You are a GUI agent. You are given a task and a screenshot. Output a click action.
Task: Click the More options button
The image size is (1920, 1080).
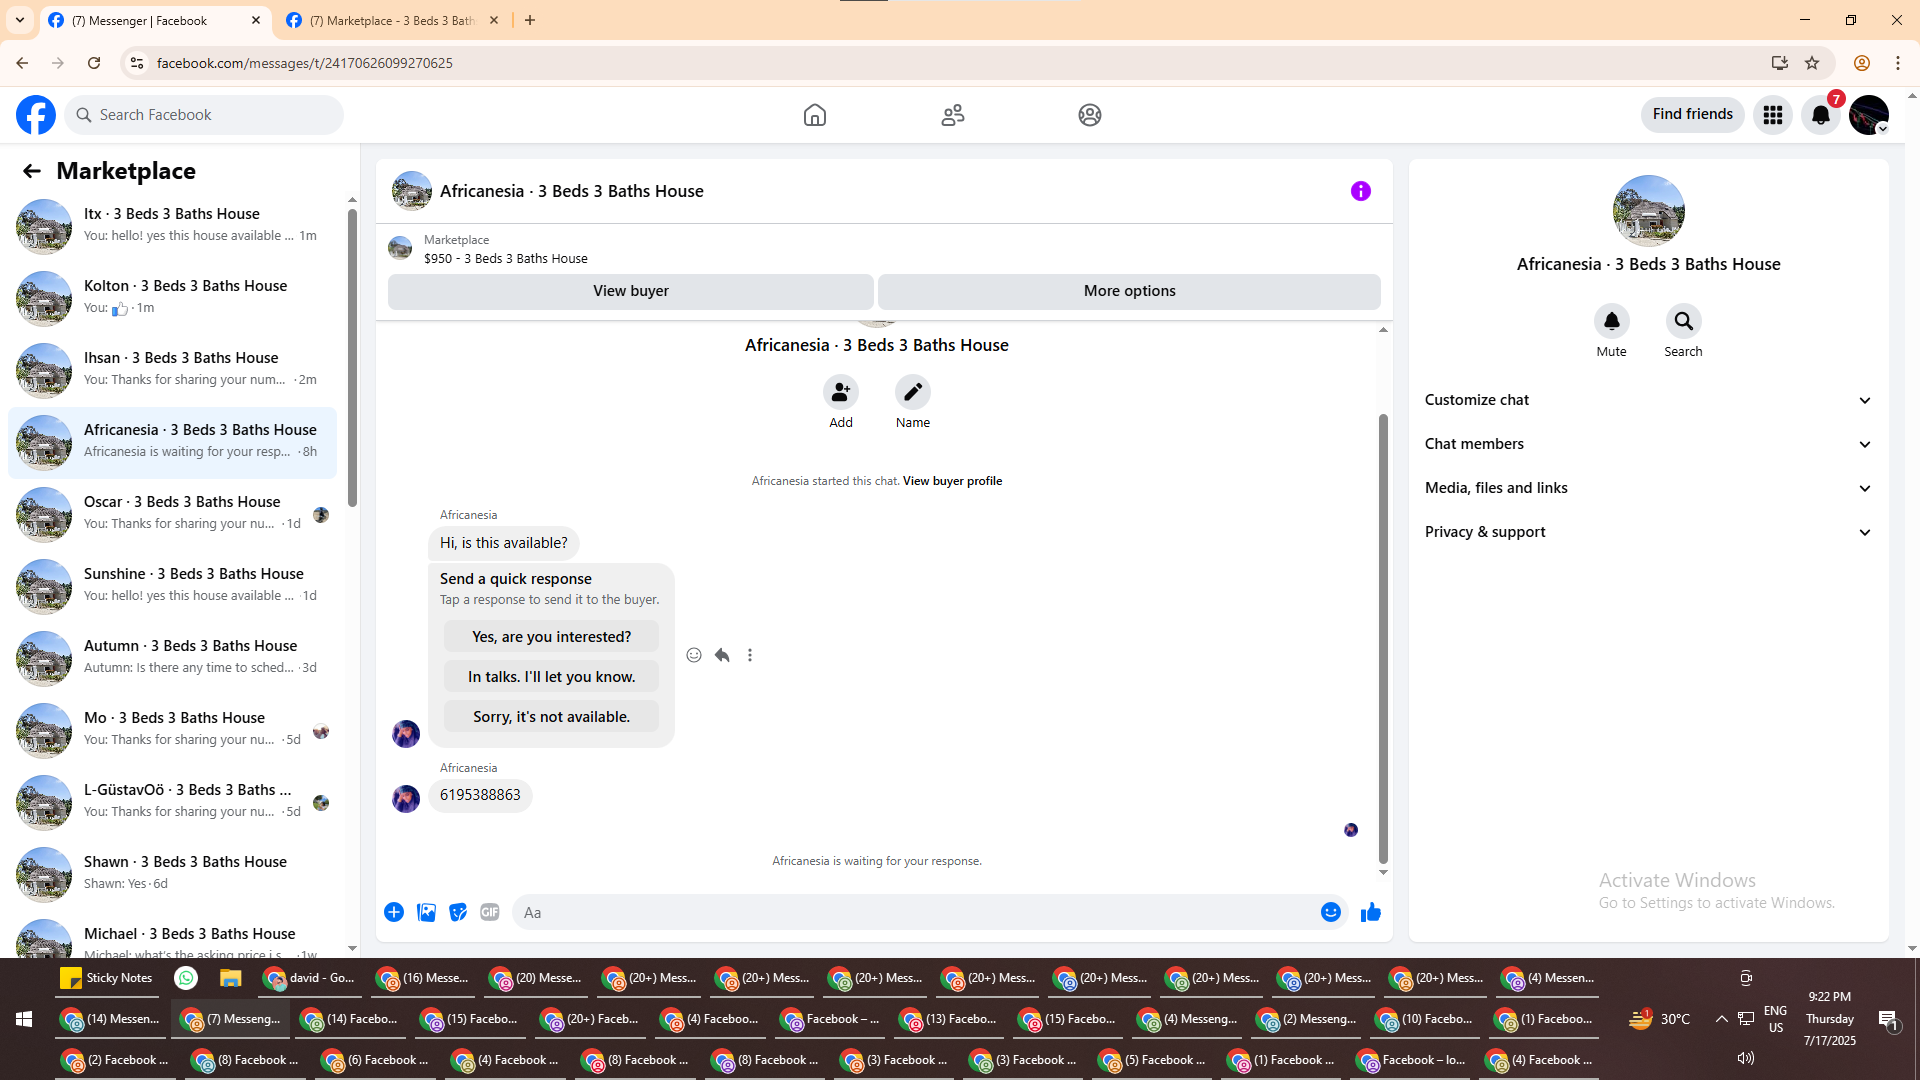(1130, 291)
